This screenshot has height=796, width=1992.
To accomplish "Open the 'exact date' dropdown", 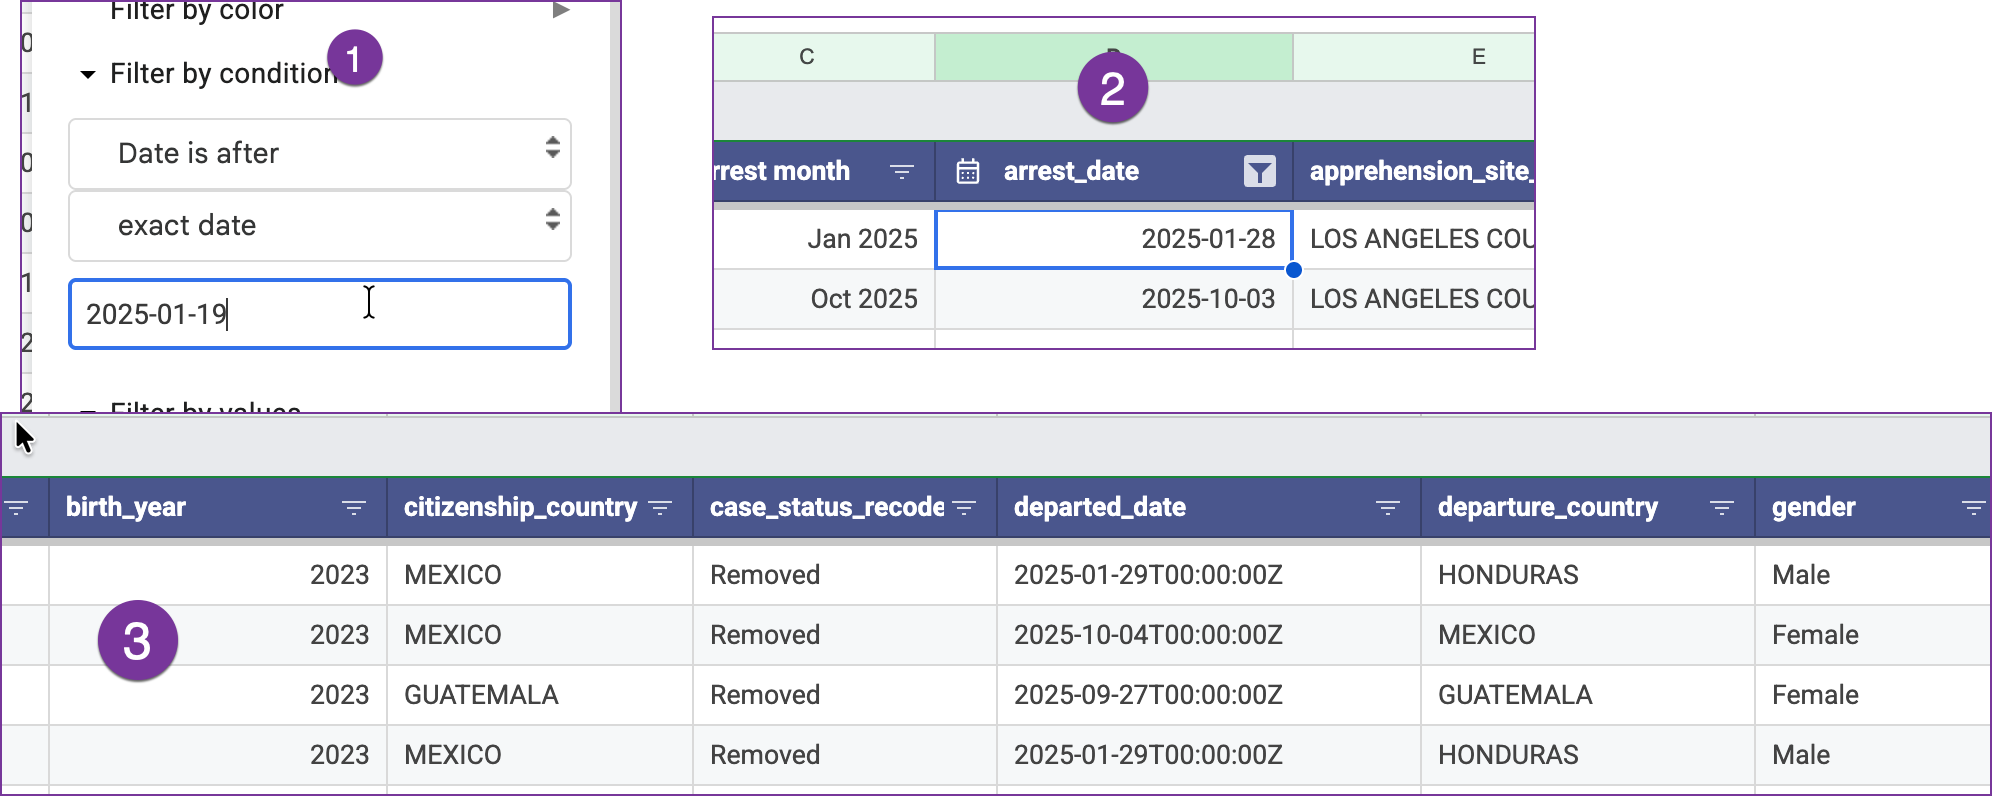I will click(x=319, y=225).
